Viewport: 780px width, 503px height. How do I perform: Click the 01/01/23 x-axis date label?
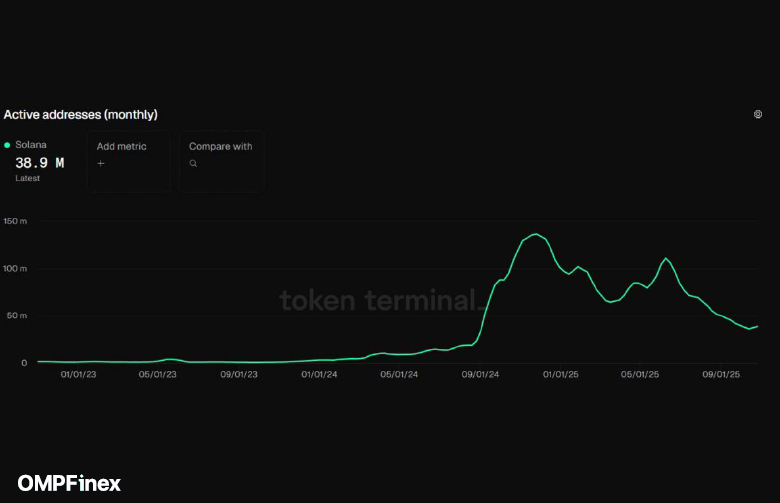[x=78, y=375]
